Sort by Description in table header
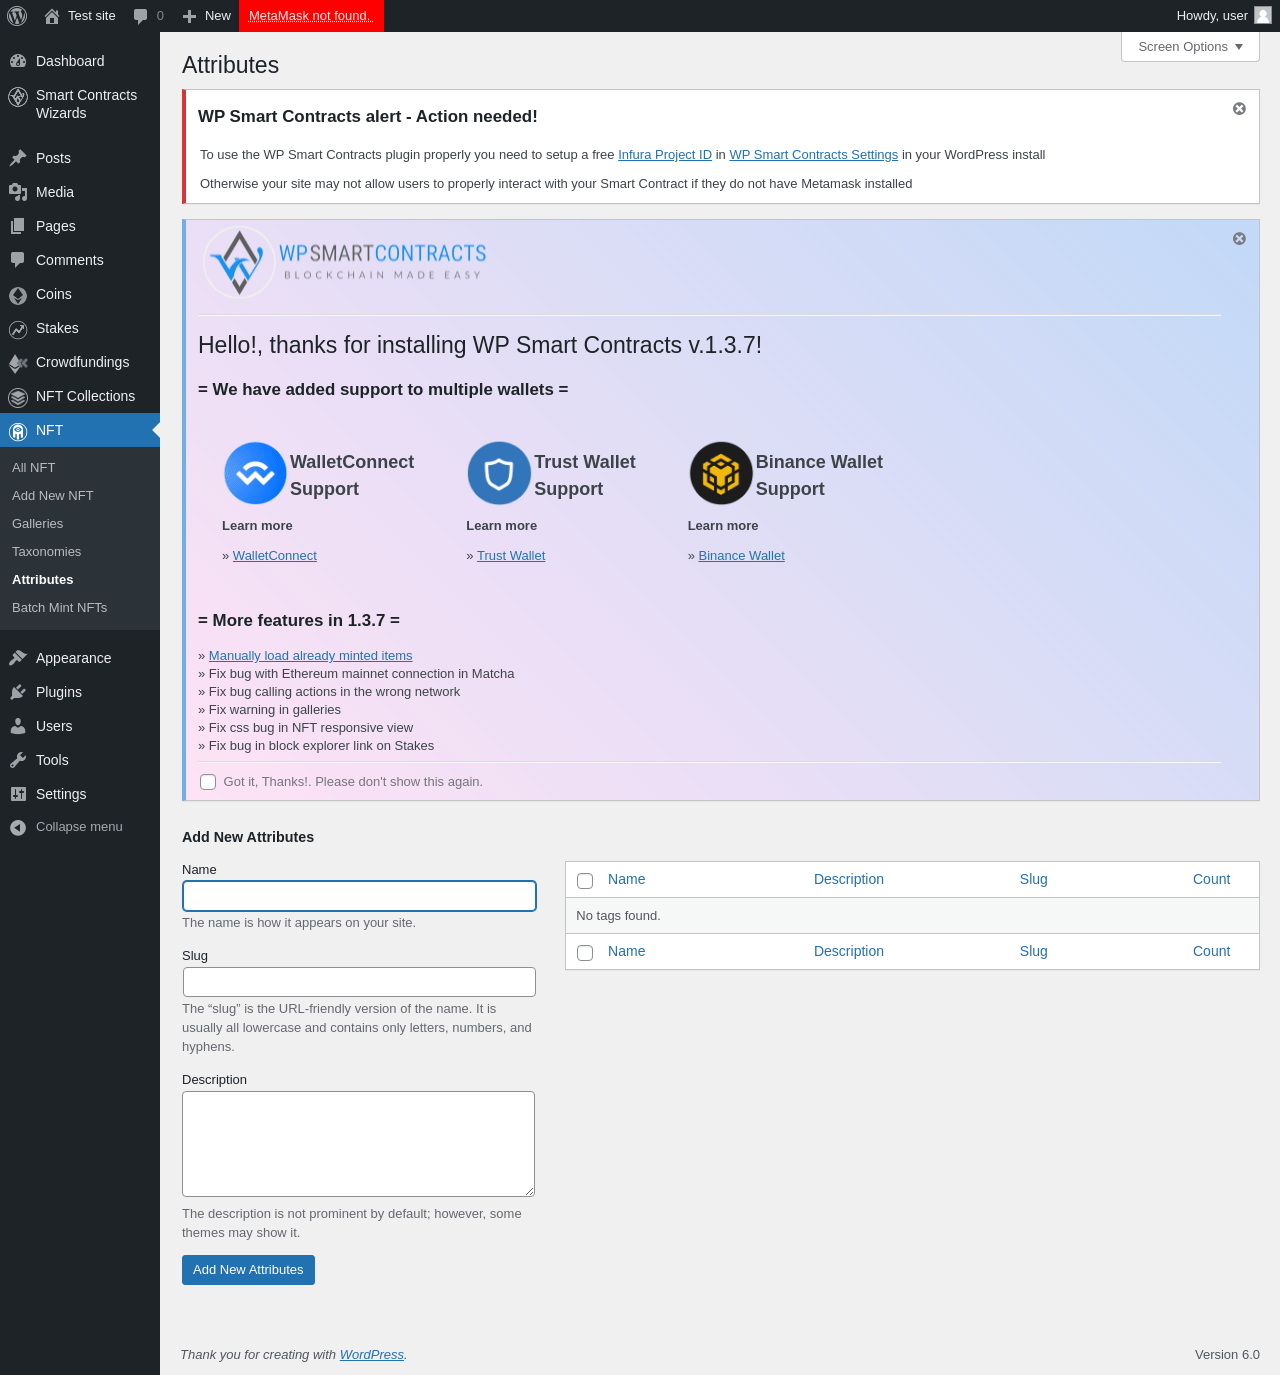 849,879
